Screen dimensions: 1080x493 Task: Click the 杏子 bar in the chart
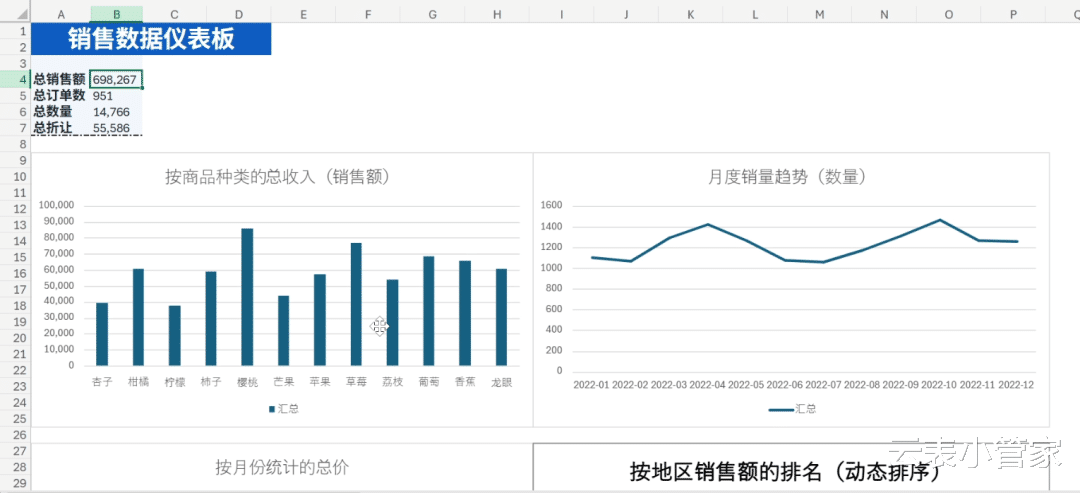click(102, 334)
